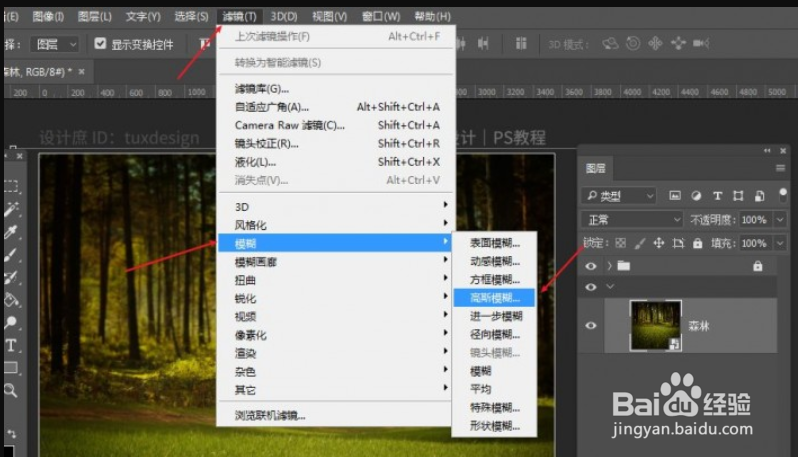Prevent auto-nesting into artboards lock icon
This screenshot has height=457, width=798.
[678, 243]
